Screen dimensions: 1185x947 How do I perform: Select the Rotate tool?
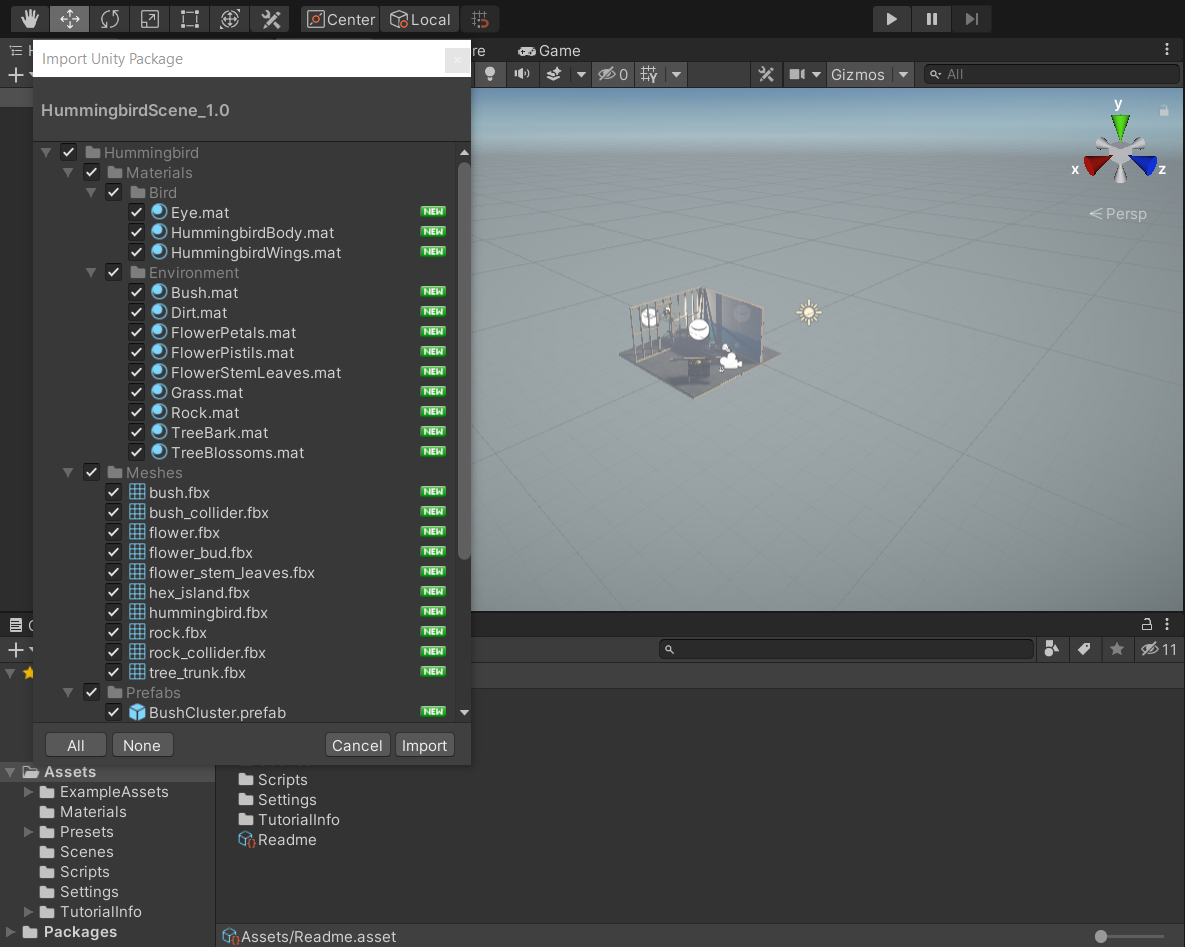(x=110, y=19)
